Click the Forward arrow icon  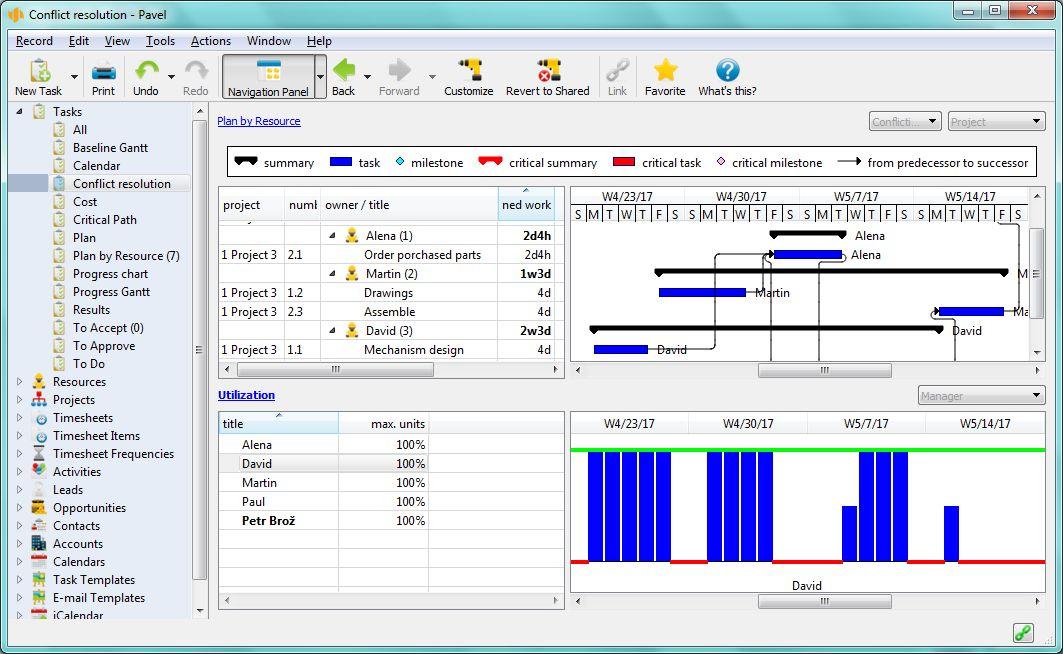tap(399, 70)
